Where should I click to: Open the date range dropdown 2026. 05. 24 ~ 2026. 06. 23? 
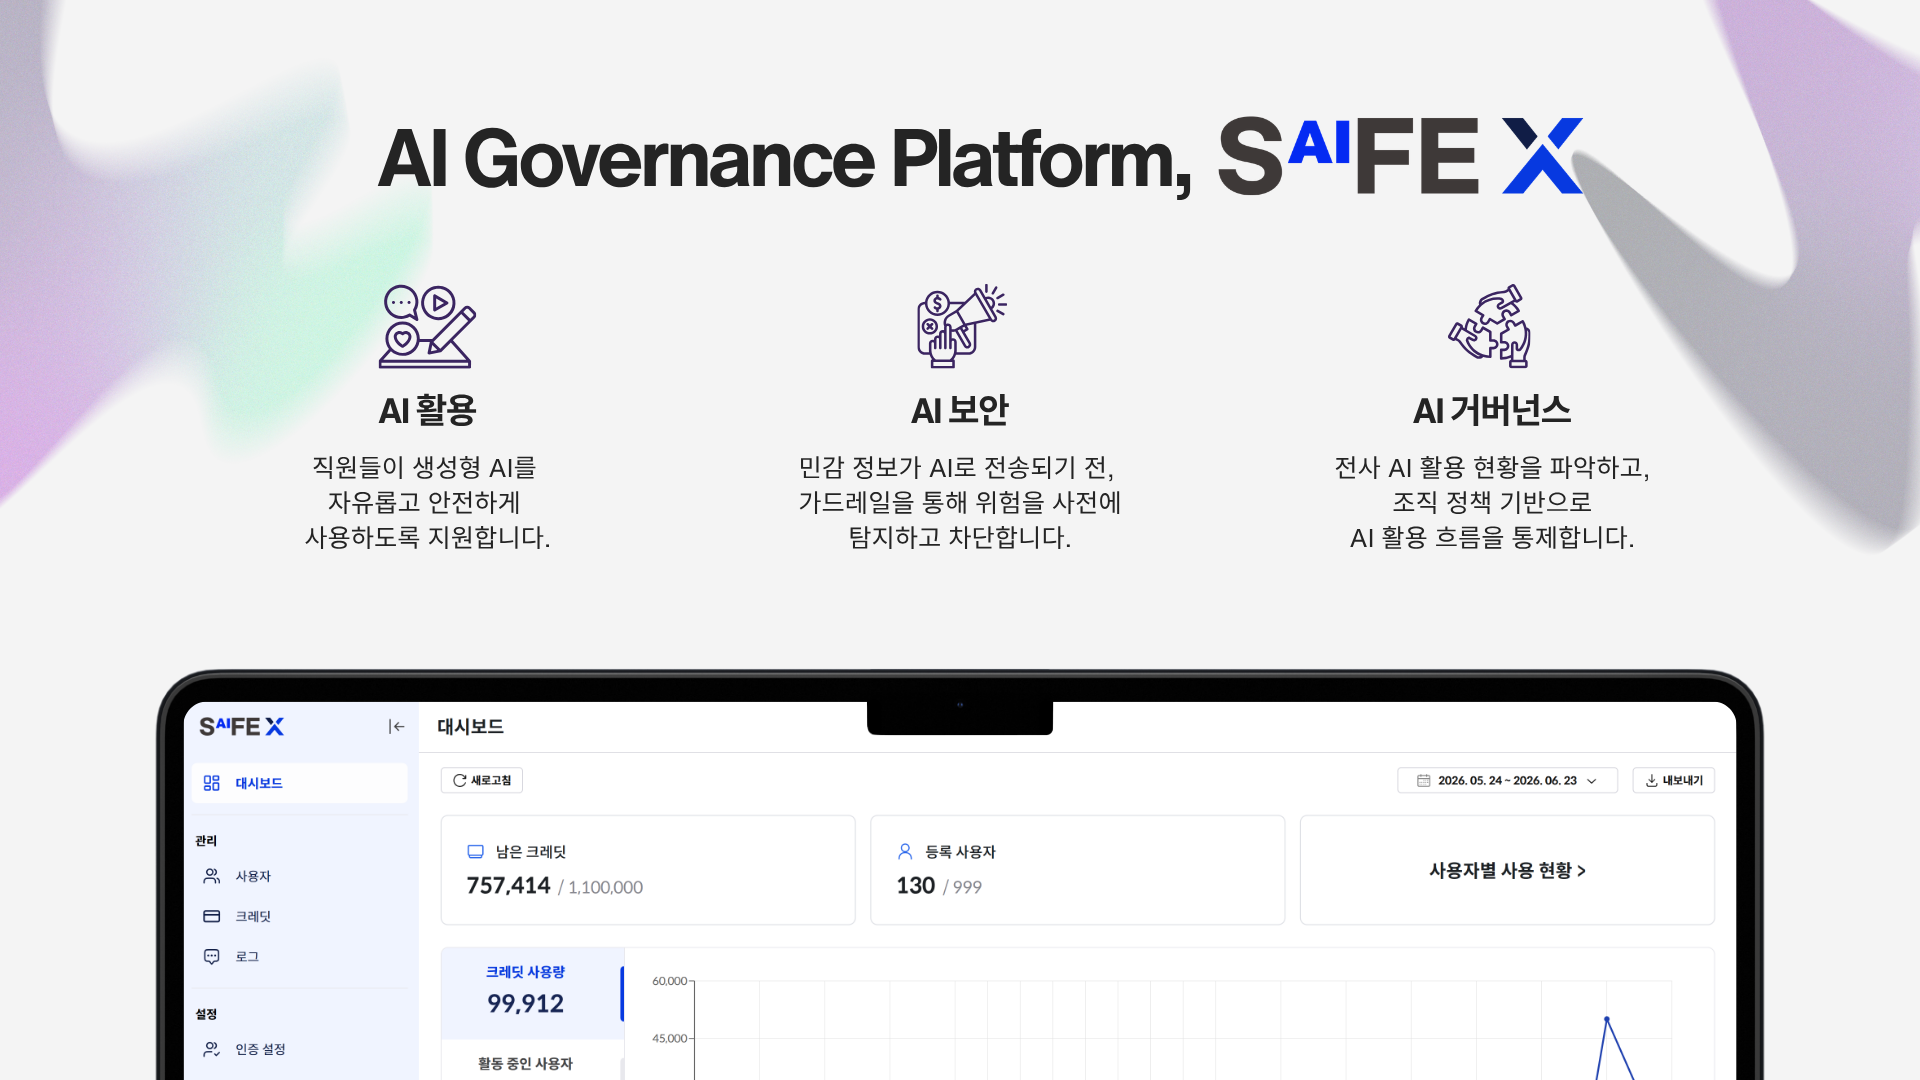(x=1507, y=780)
